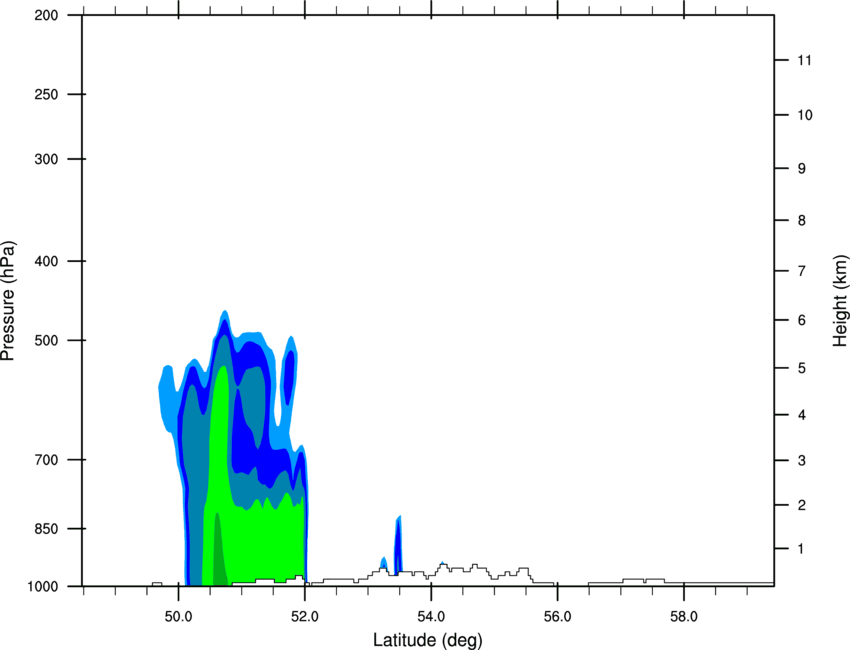Screen dimensions: 850x650
Task: Select the 1000 pressure tick label
Action: 43,586
